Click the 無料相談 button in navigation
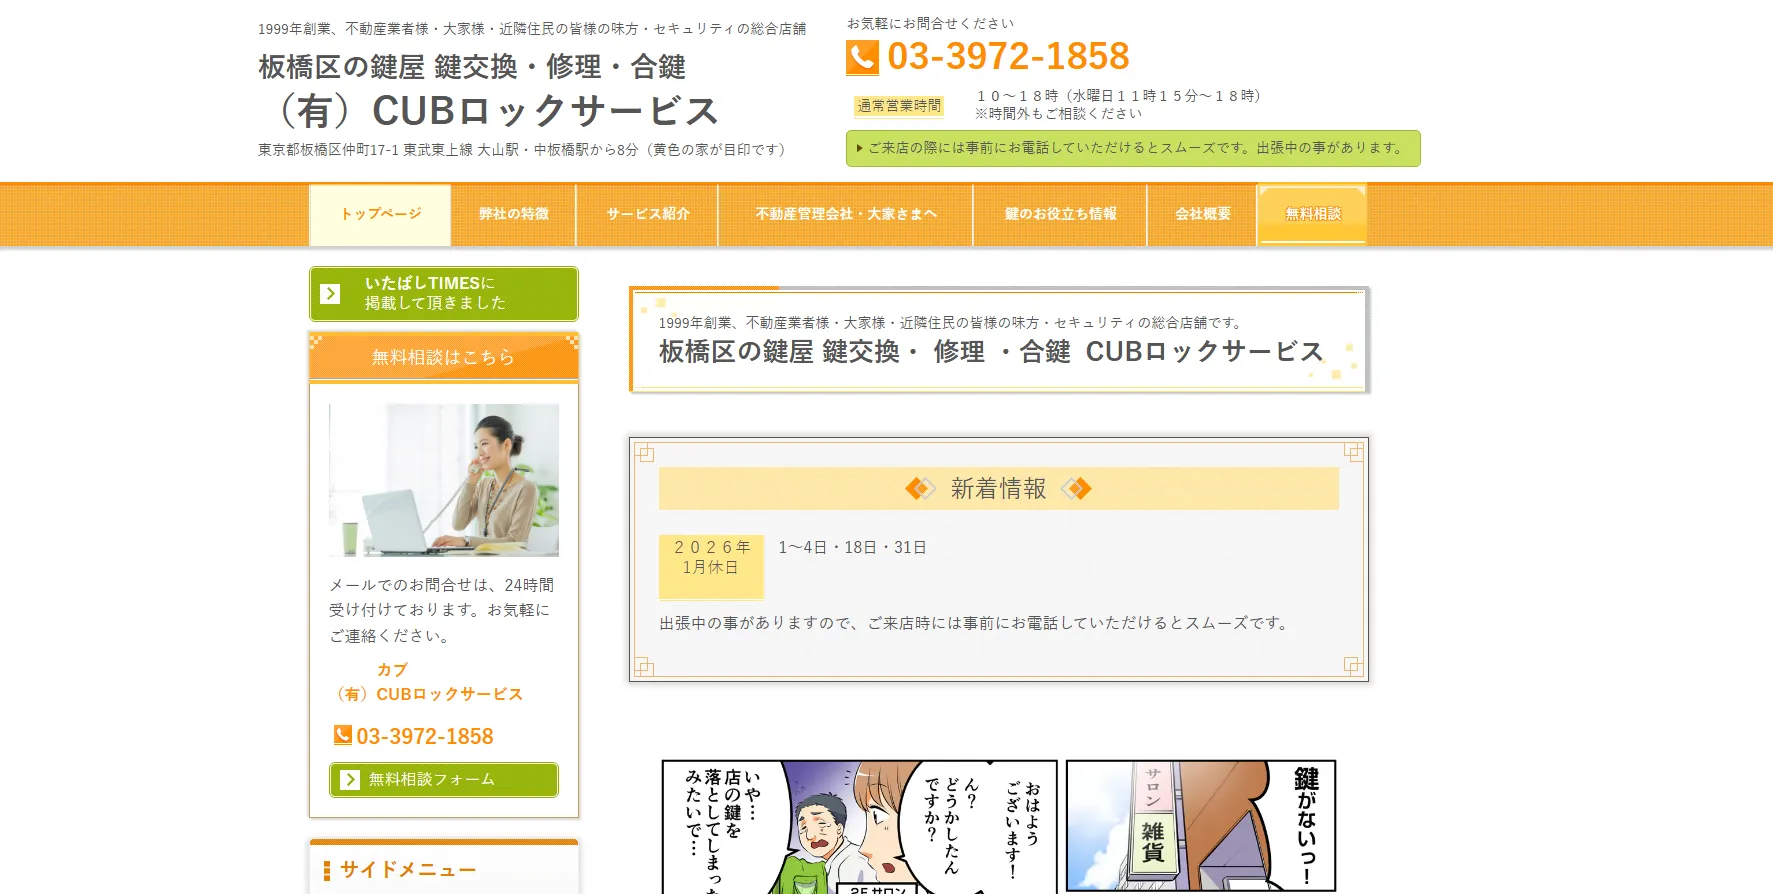 (1312, 214)
